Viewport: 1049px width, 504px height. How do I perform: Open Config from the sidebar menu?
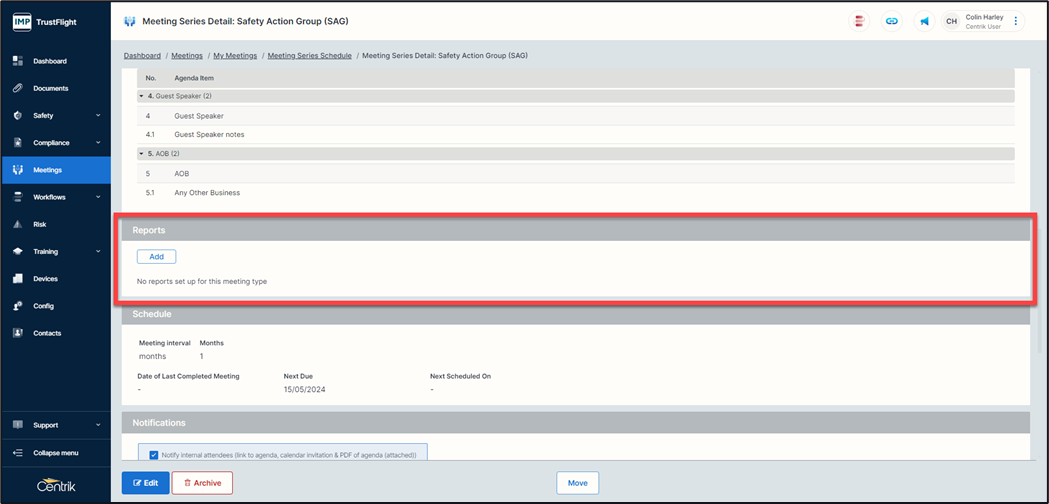click(56, 306)
